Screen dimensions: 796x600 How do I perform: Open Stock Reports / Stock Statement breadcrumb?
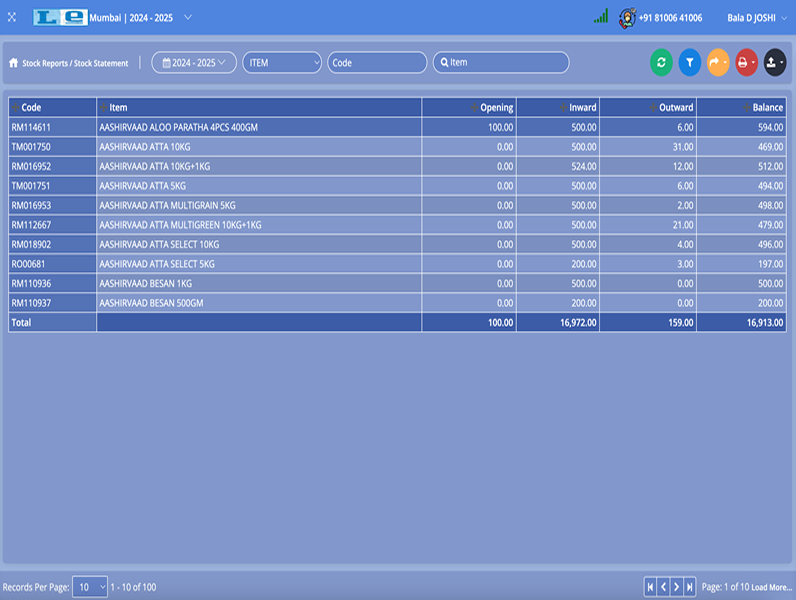click(75, 63)
